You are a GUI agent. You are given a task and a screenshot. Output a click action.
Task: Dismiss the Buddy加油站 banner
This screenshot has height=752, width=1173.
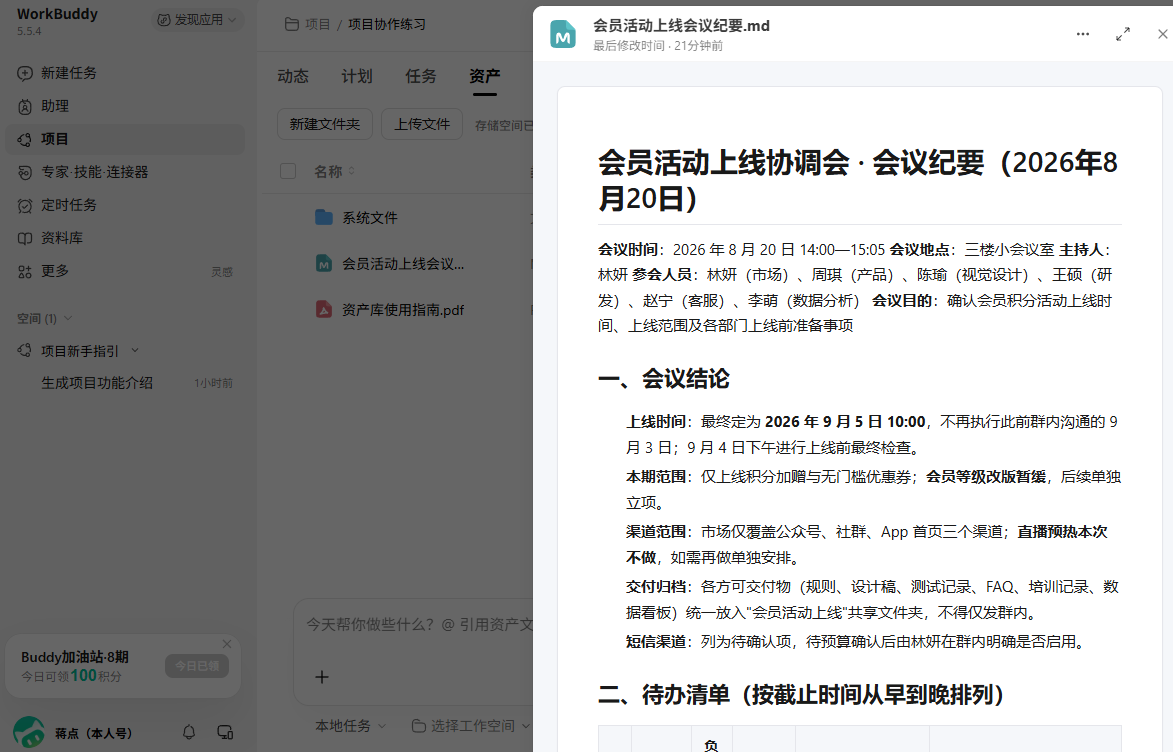click(227, 644)
